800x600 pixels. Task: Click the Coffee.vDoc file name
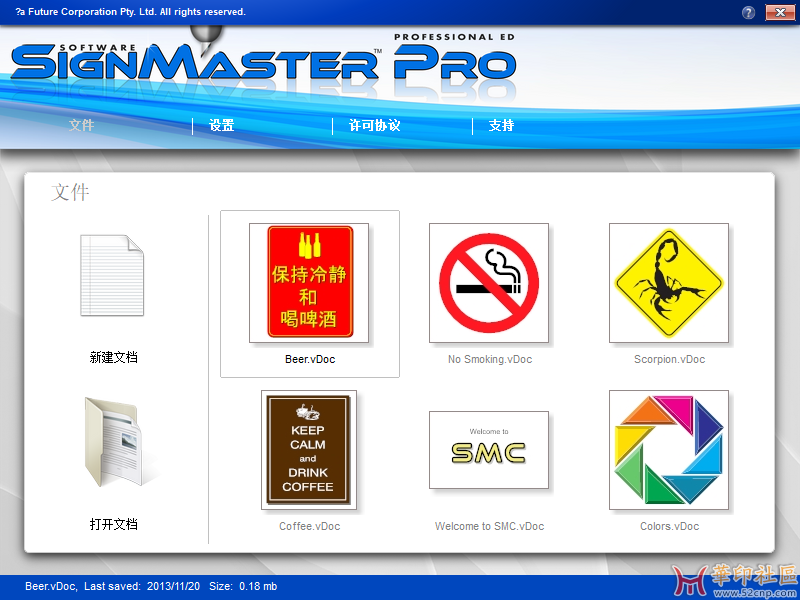(309, 526)
